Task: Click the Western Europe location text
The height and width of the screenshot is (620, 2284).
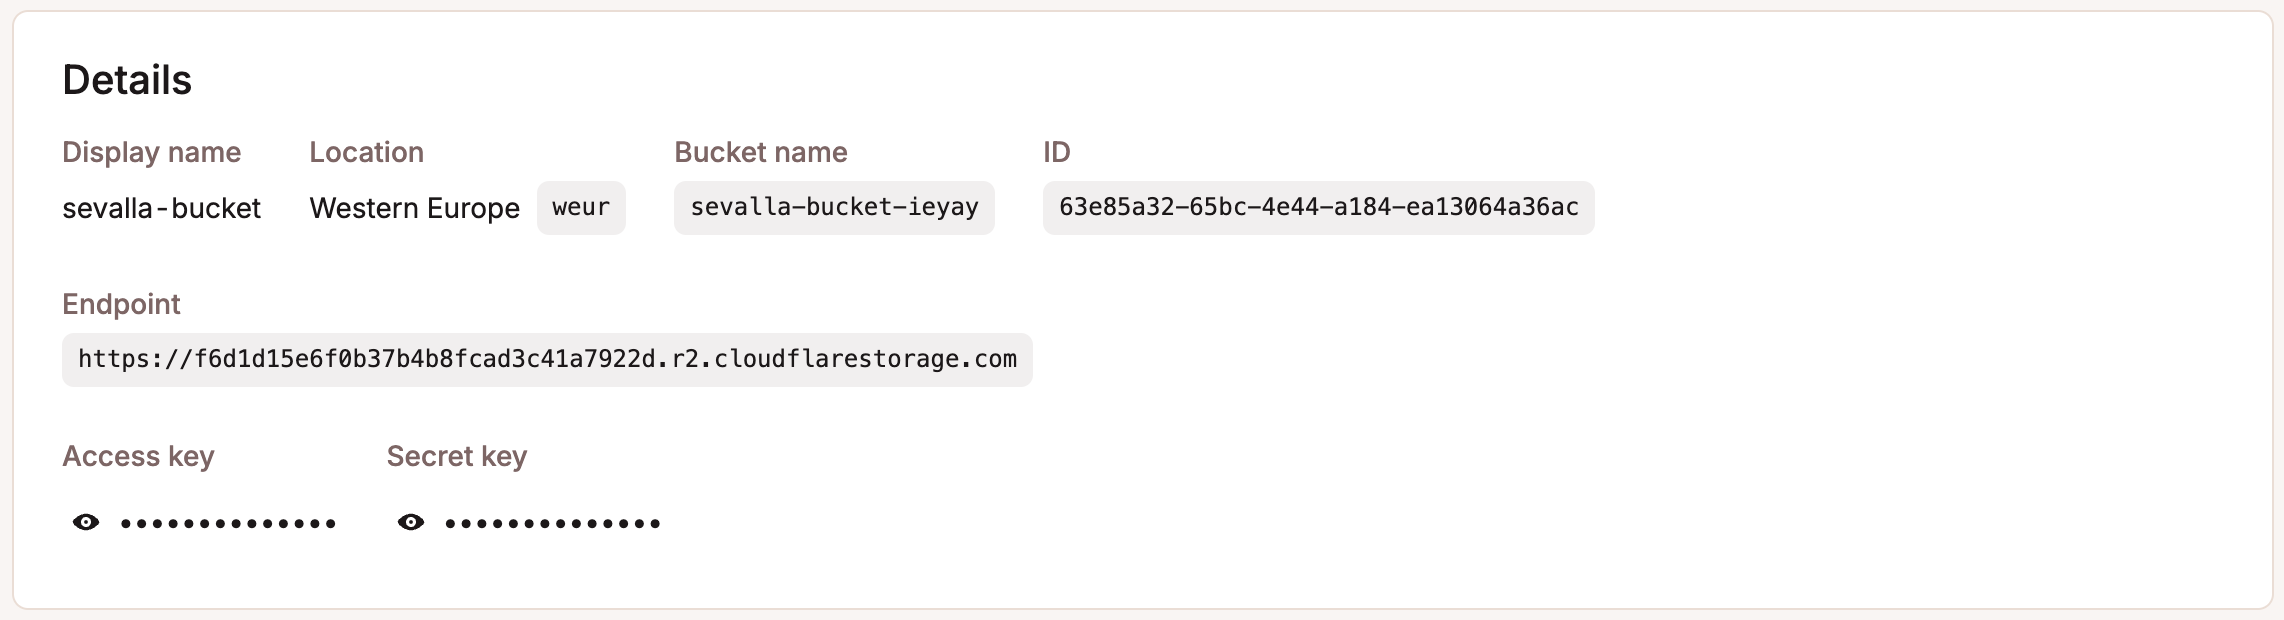Action: [x=414, y=208]
